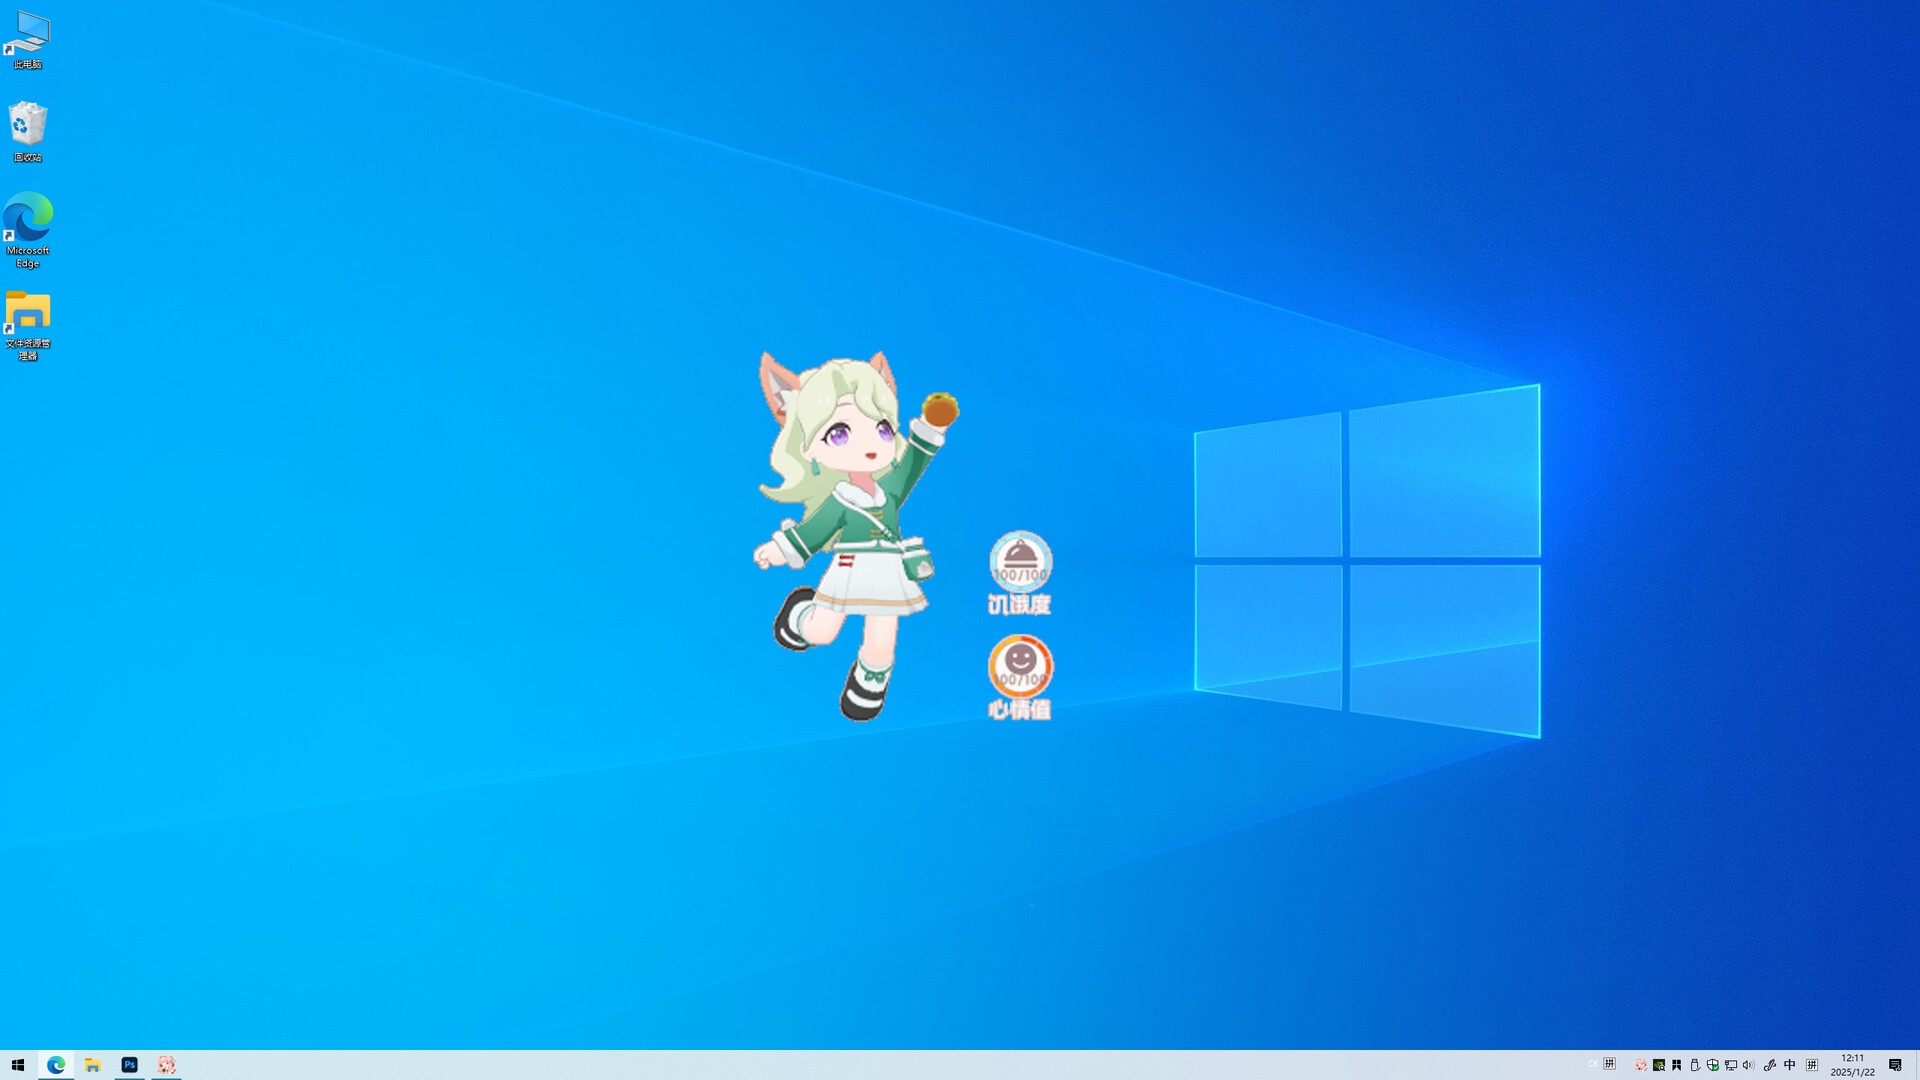Screen dimensions: 1920x1080
Task: Open the Windows Start menu
Action: pyautogui.click(x=18, y=1065)
